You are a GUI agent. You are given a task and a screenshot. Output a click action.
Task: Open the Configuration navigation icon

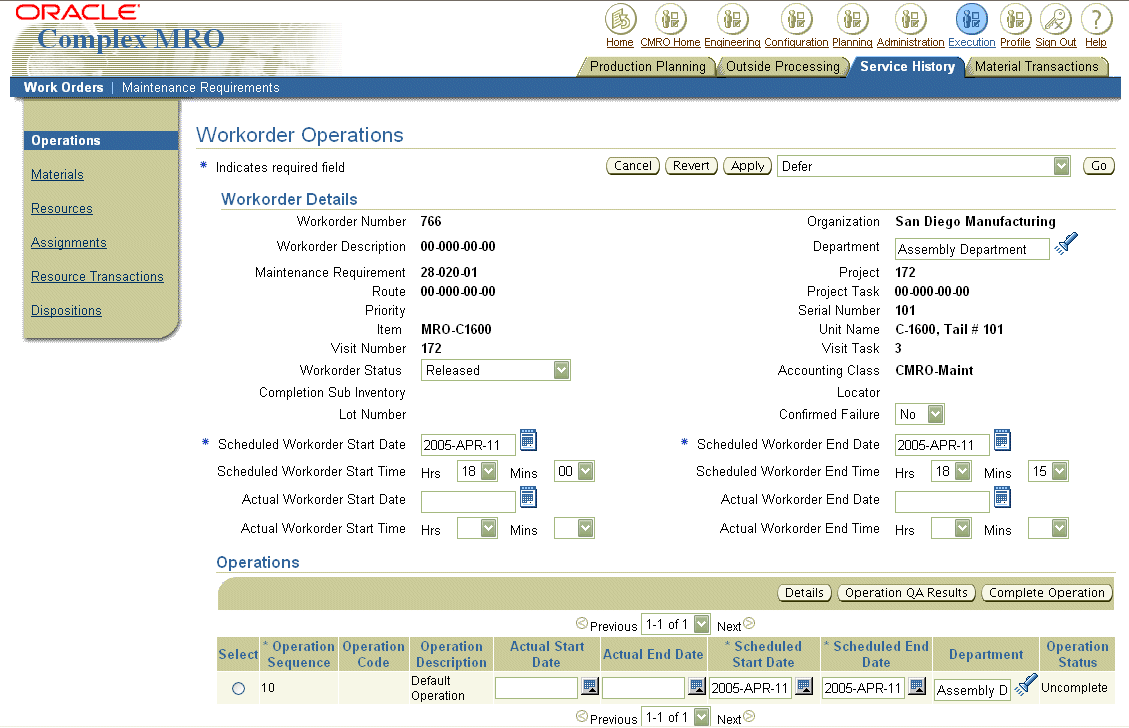click(796, 19)
